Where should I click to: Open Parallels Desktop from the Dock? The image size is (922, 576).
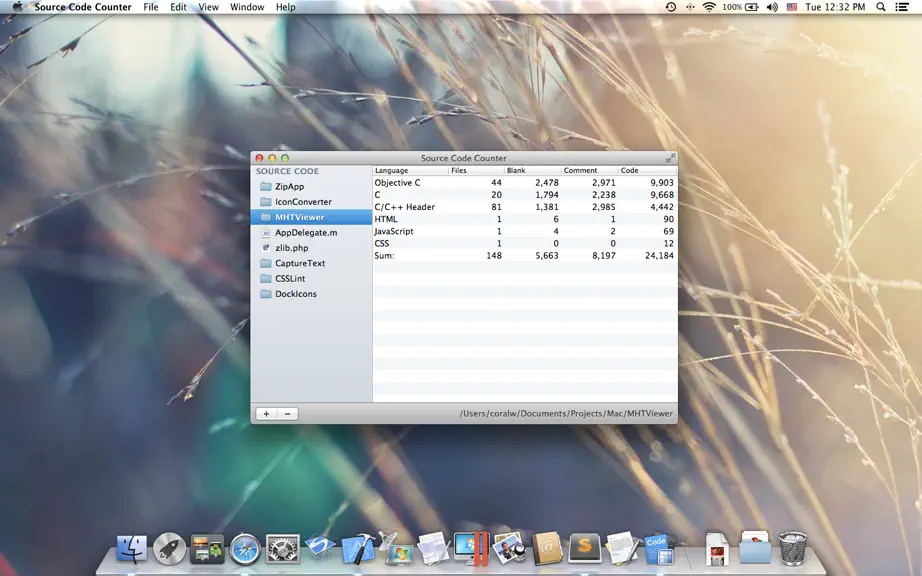pos(471,549)
